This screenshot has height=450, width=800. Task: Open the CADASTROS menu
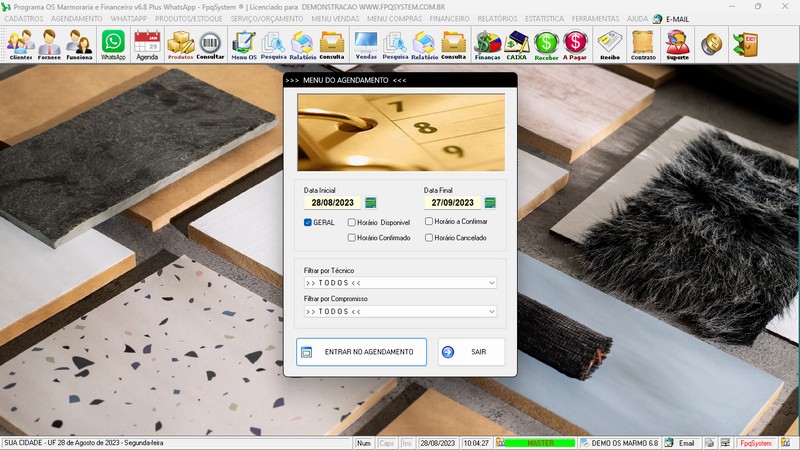point(23,19)
